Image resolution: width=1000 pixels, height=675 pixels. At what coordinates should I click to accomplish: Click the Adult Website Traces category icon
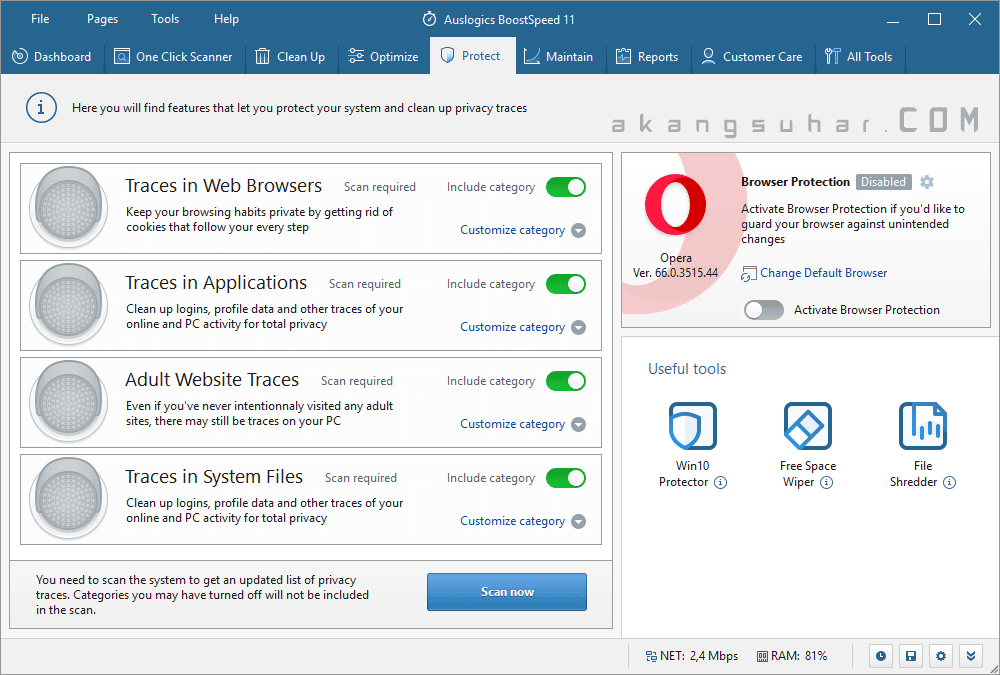coord(68,401)
